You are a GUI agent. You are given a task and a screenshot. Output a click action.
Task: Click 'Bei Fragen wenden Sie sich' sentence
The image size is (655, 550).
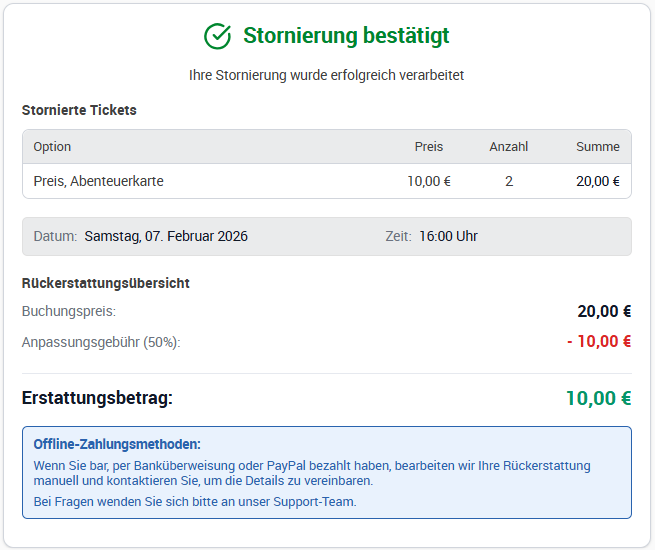point(195,502)
